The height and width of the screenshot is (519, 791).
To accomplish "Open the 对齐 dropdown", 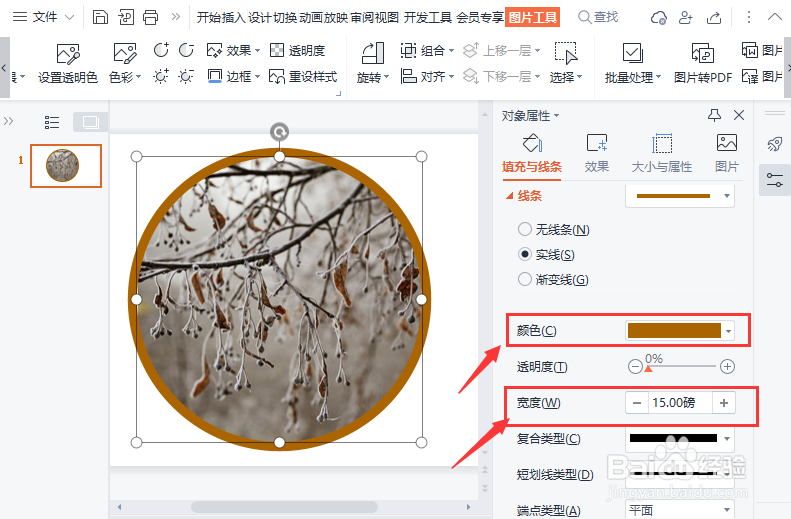I will (427, 77).
